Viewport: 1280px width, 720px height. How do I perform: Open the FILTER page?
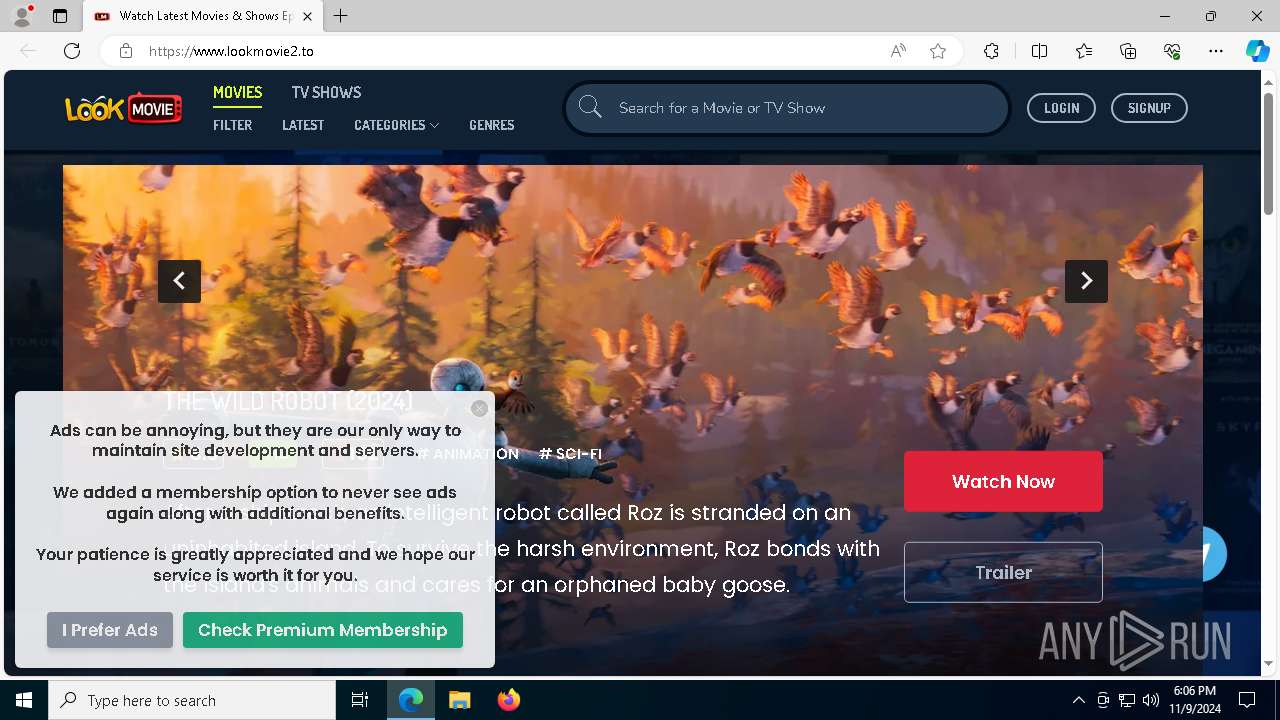[x=233, y=125]
